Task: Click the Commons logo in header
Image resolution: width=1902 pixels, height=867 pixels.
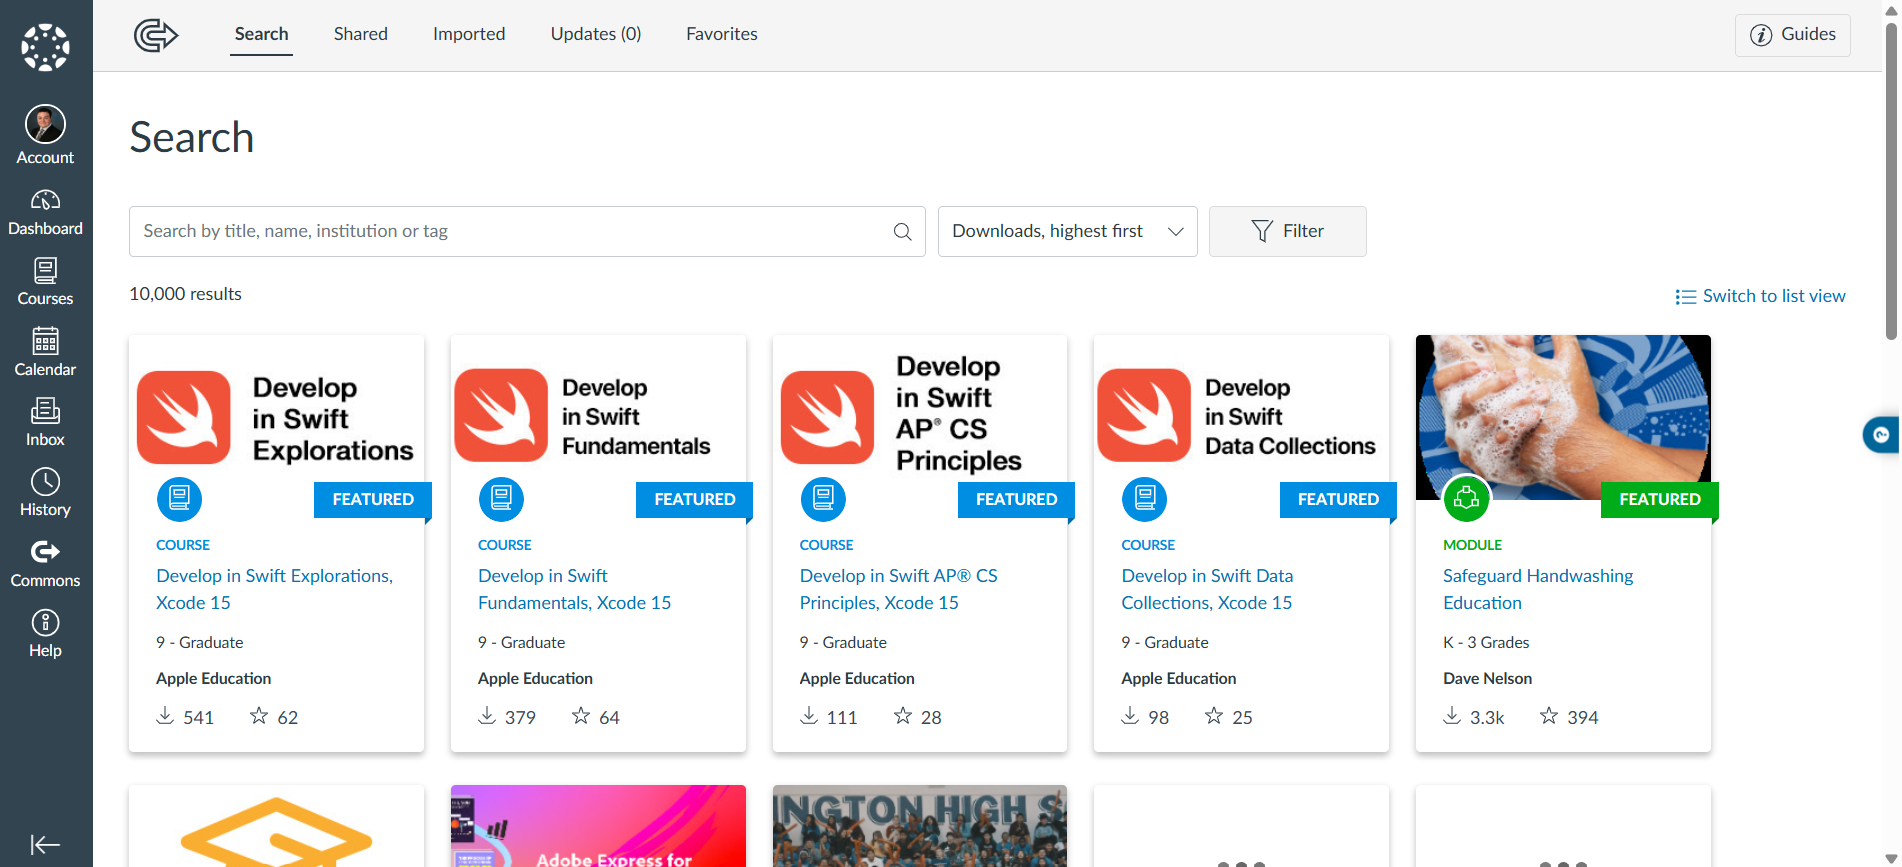Action: point(156,35)
